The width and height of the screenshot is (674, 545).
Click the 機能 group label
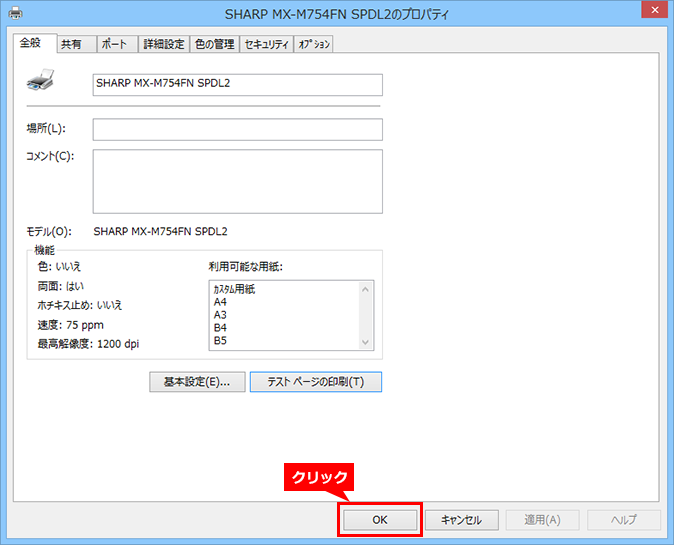(45, 250)
